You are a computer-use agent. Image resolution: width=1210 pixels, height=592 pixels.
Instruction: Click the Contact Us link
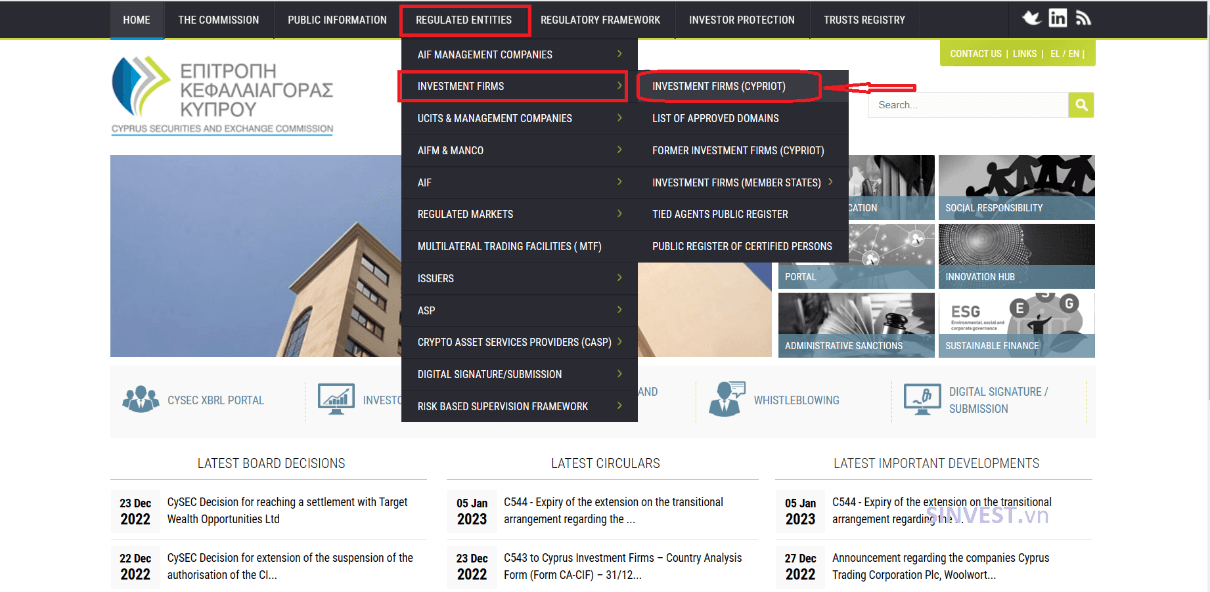(x=975, y=54)
